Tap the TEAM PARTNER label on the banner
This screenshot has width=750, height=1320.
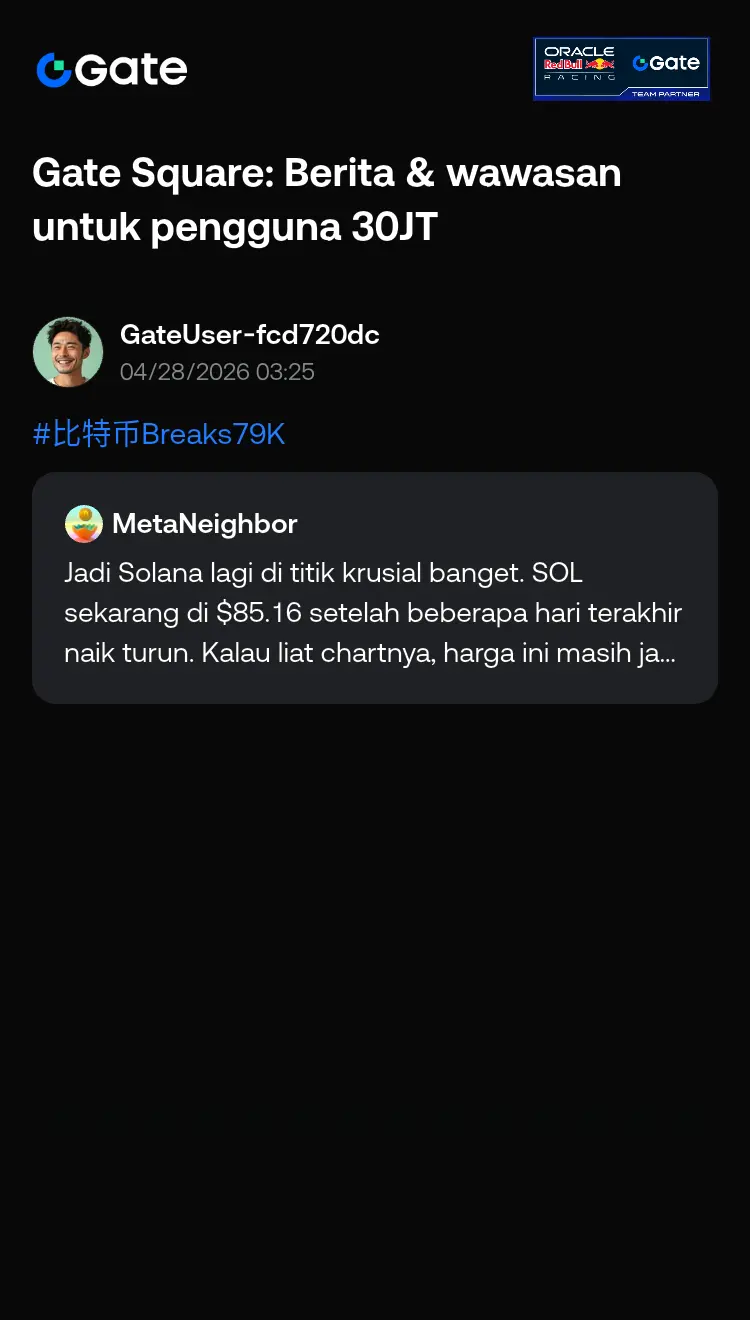(x=665, y=94)
